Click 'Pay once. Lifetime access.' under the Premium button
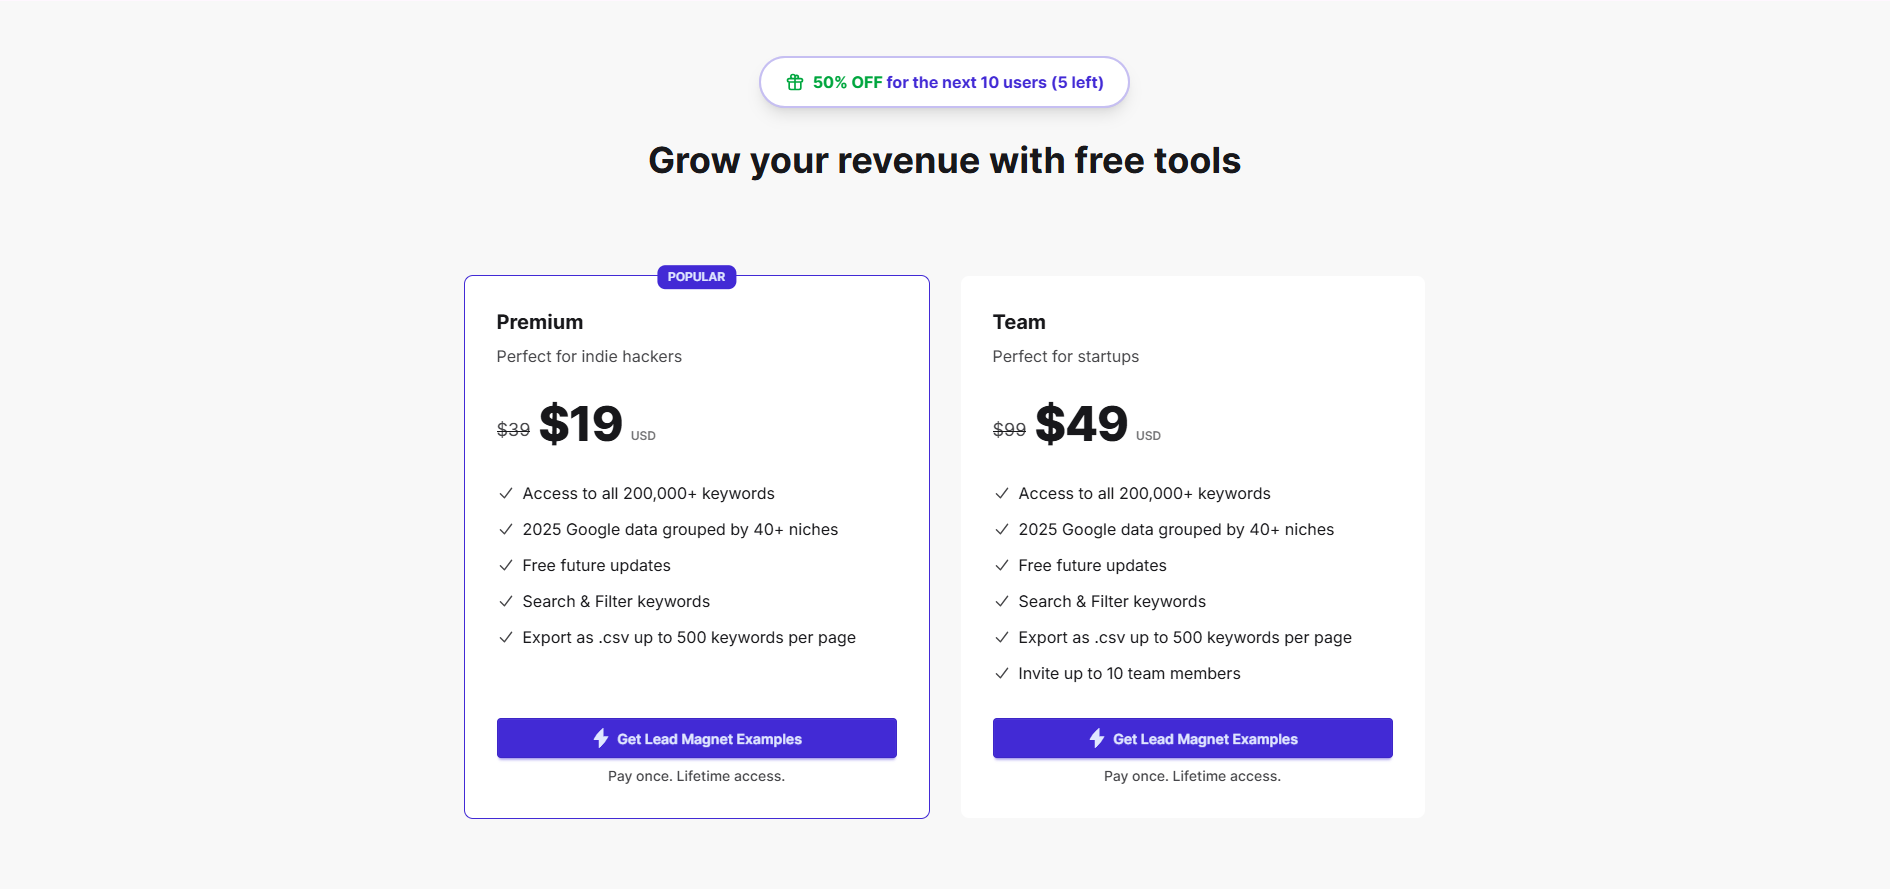1890x889 pixels. [x=697, y=776]
